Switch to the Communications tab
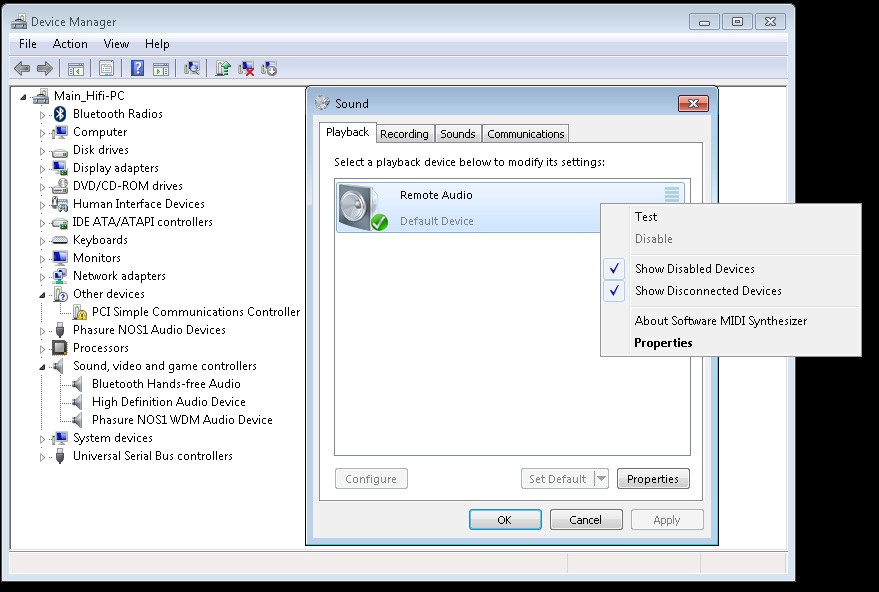This screenshot has width=879, height=592. (x=525, y=134)
